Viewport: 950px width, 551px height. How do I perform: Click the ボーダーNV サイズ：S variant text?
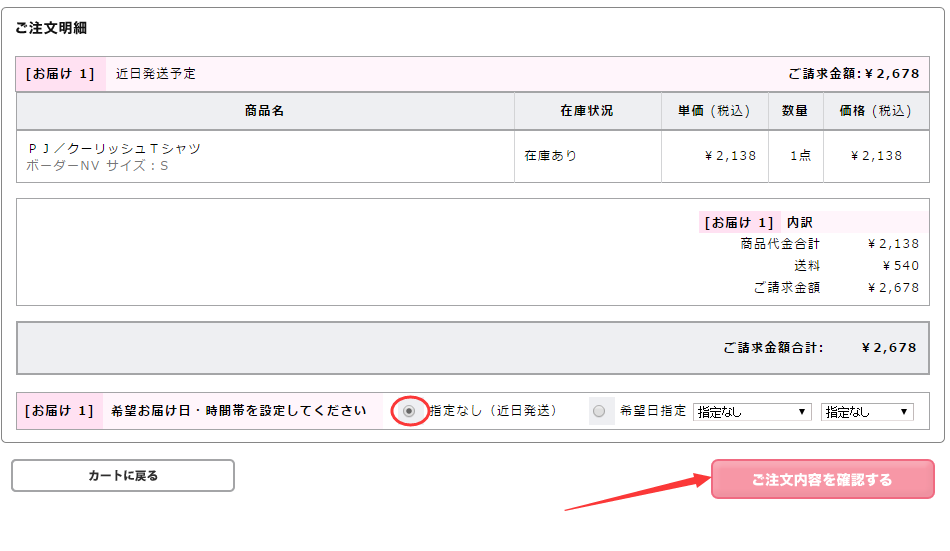click(97, 166)
